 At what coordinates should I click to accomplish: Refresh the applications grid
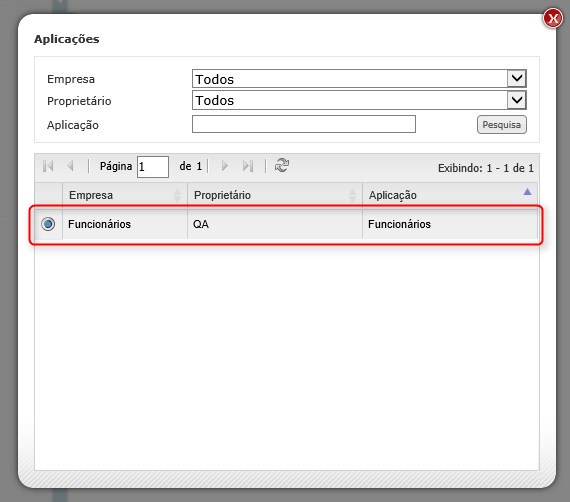coord(282,165)
